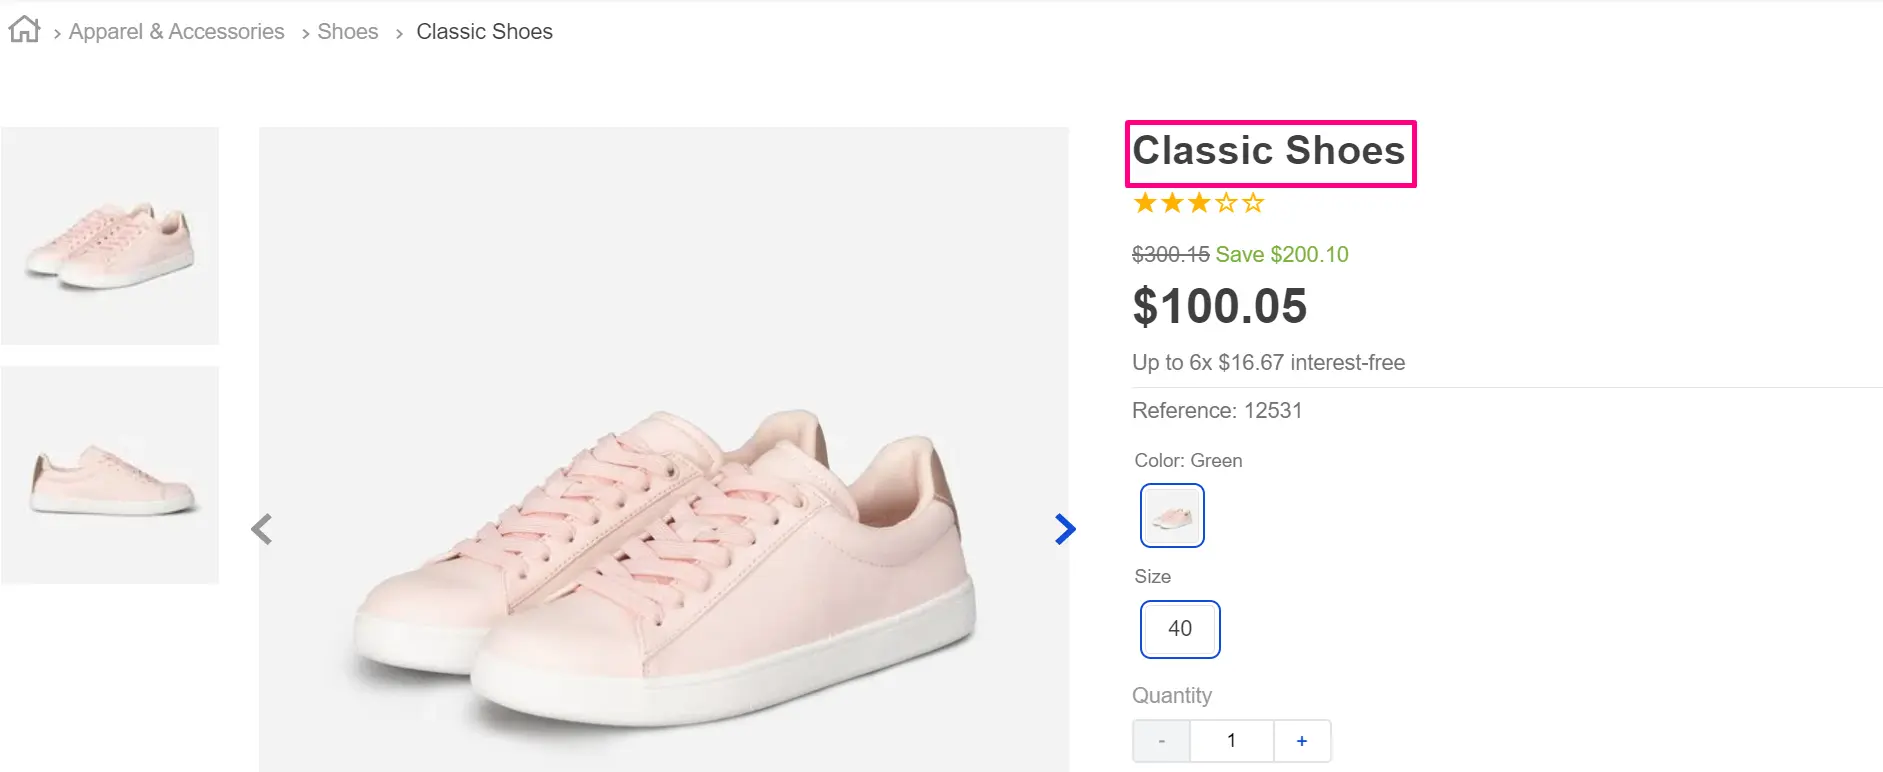Click the fourth empty rating star
Viewport: 1883px width, 772px height.
point(1226,204)
